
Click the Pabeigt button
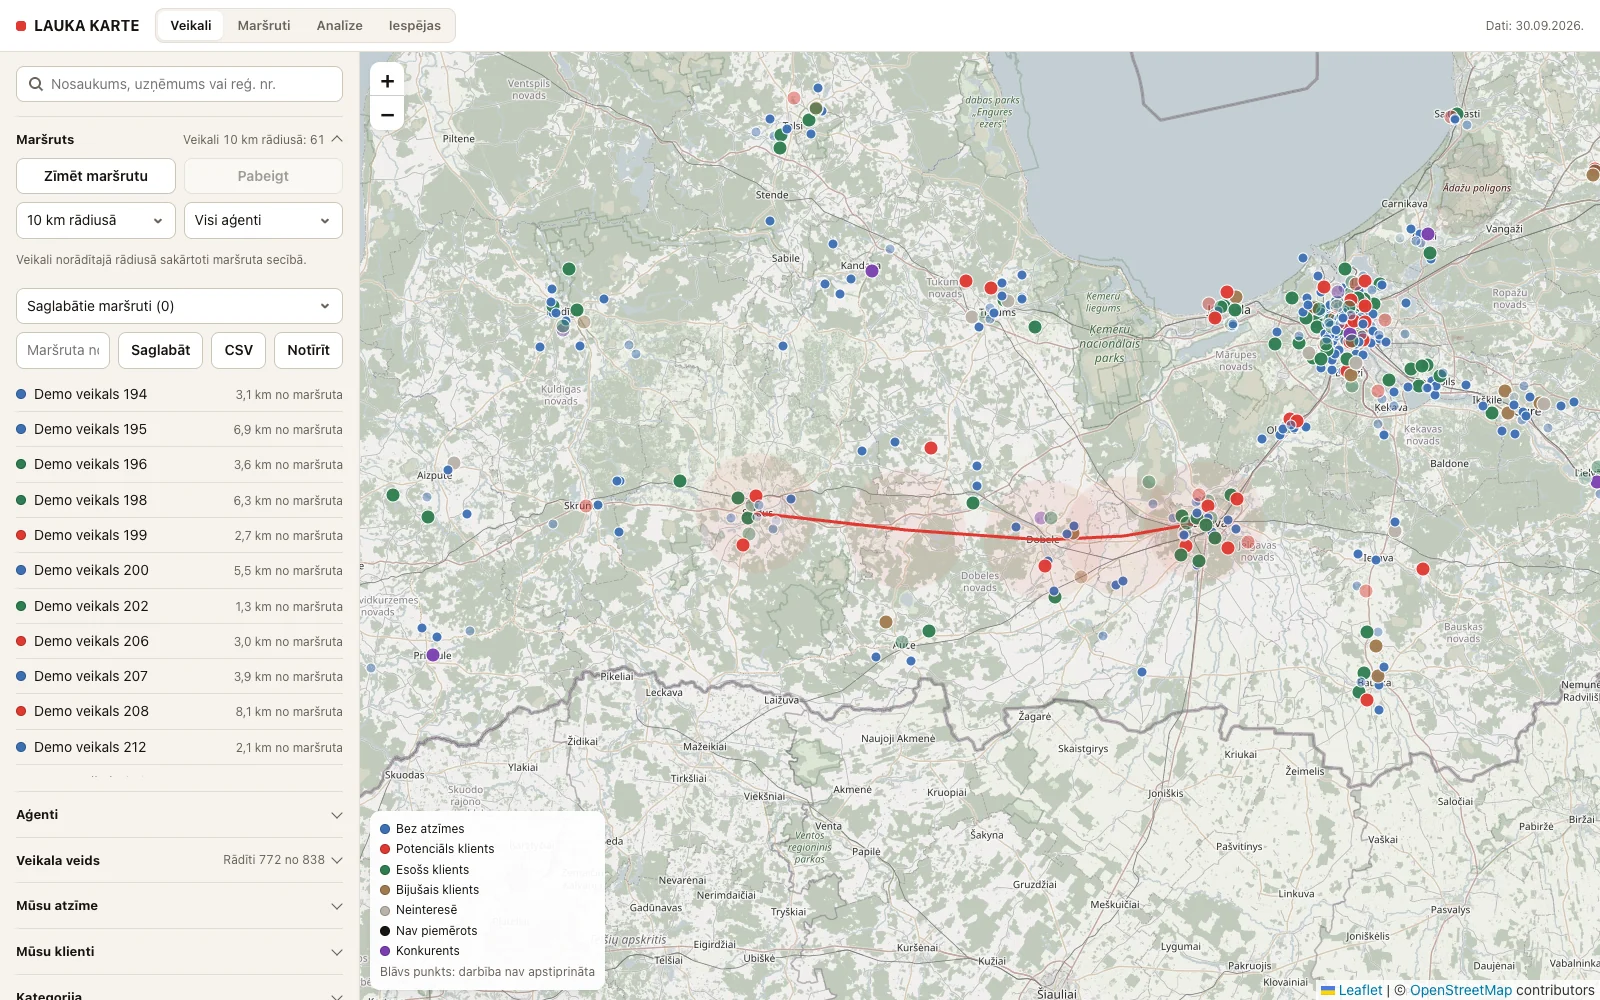[x=263, y=176]
